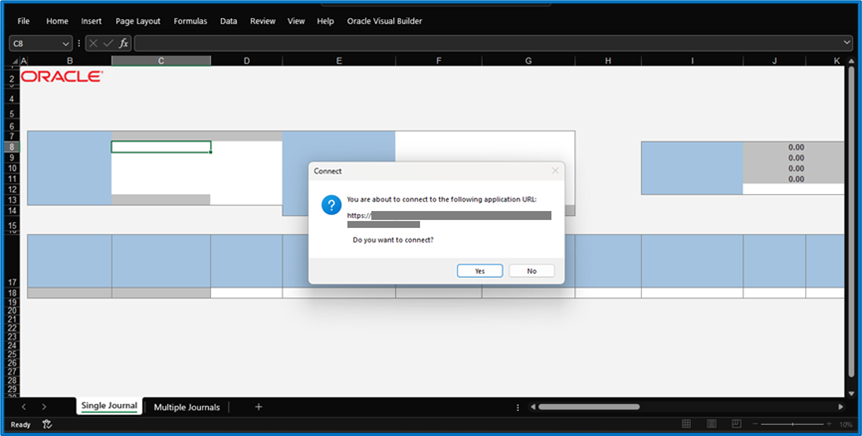Click the accessibility icon in status bar
862x436 pixels.
coord(47,424)
